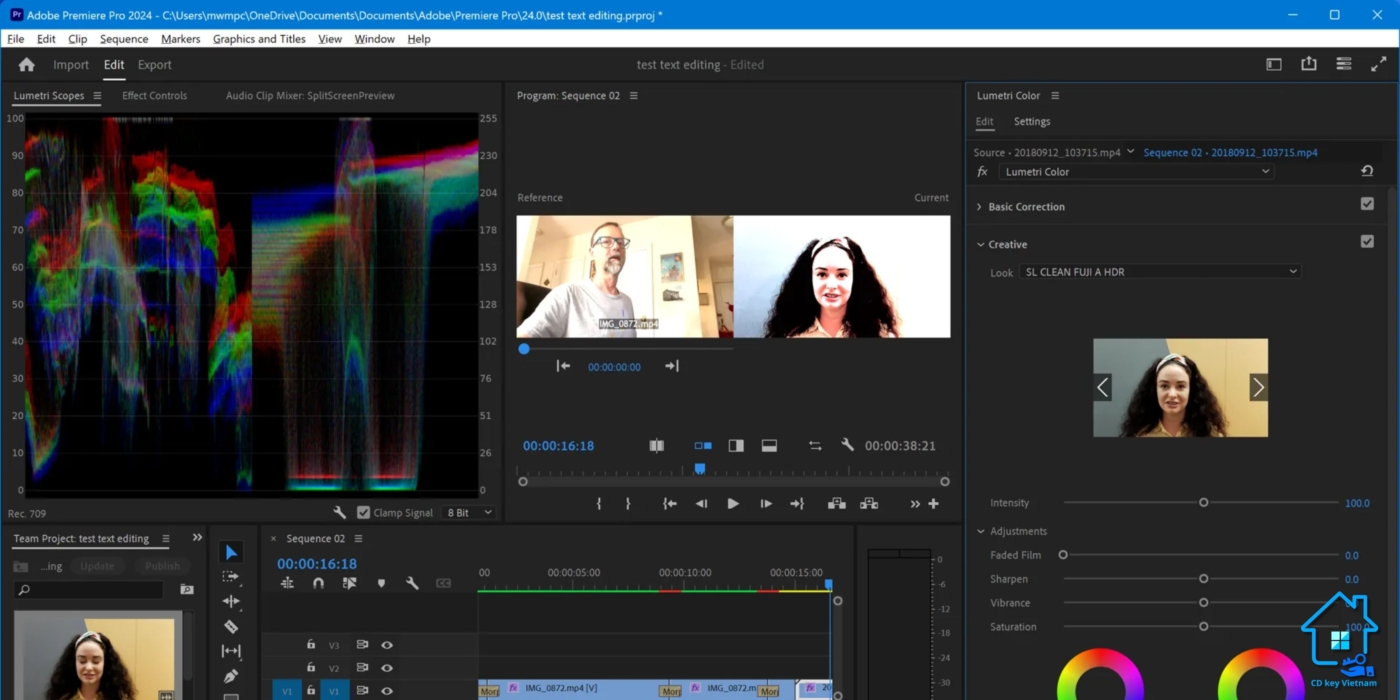This screenshot has height=700, width=1400.
Task: Toggle V3 track lock
Action: [x=311, y=645]
